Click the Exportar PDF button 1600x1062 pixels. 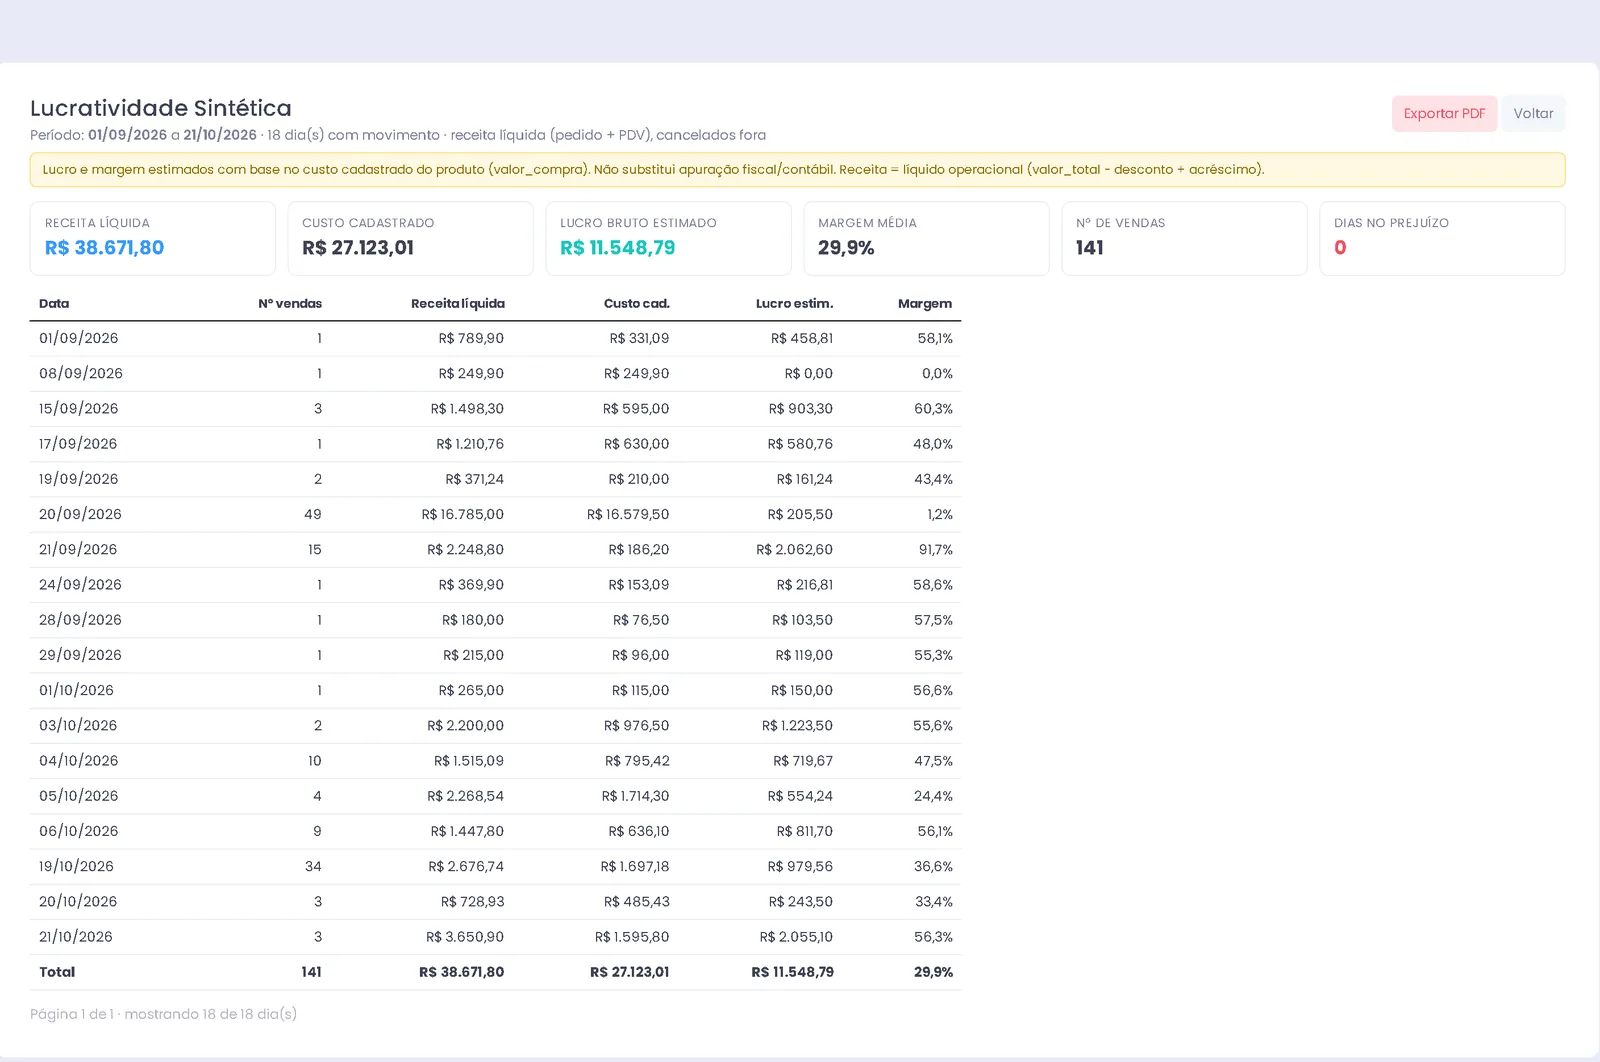(1444, 114)
